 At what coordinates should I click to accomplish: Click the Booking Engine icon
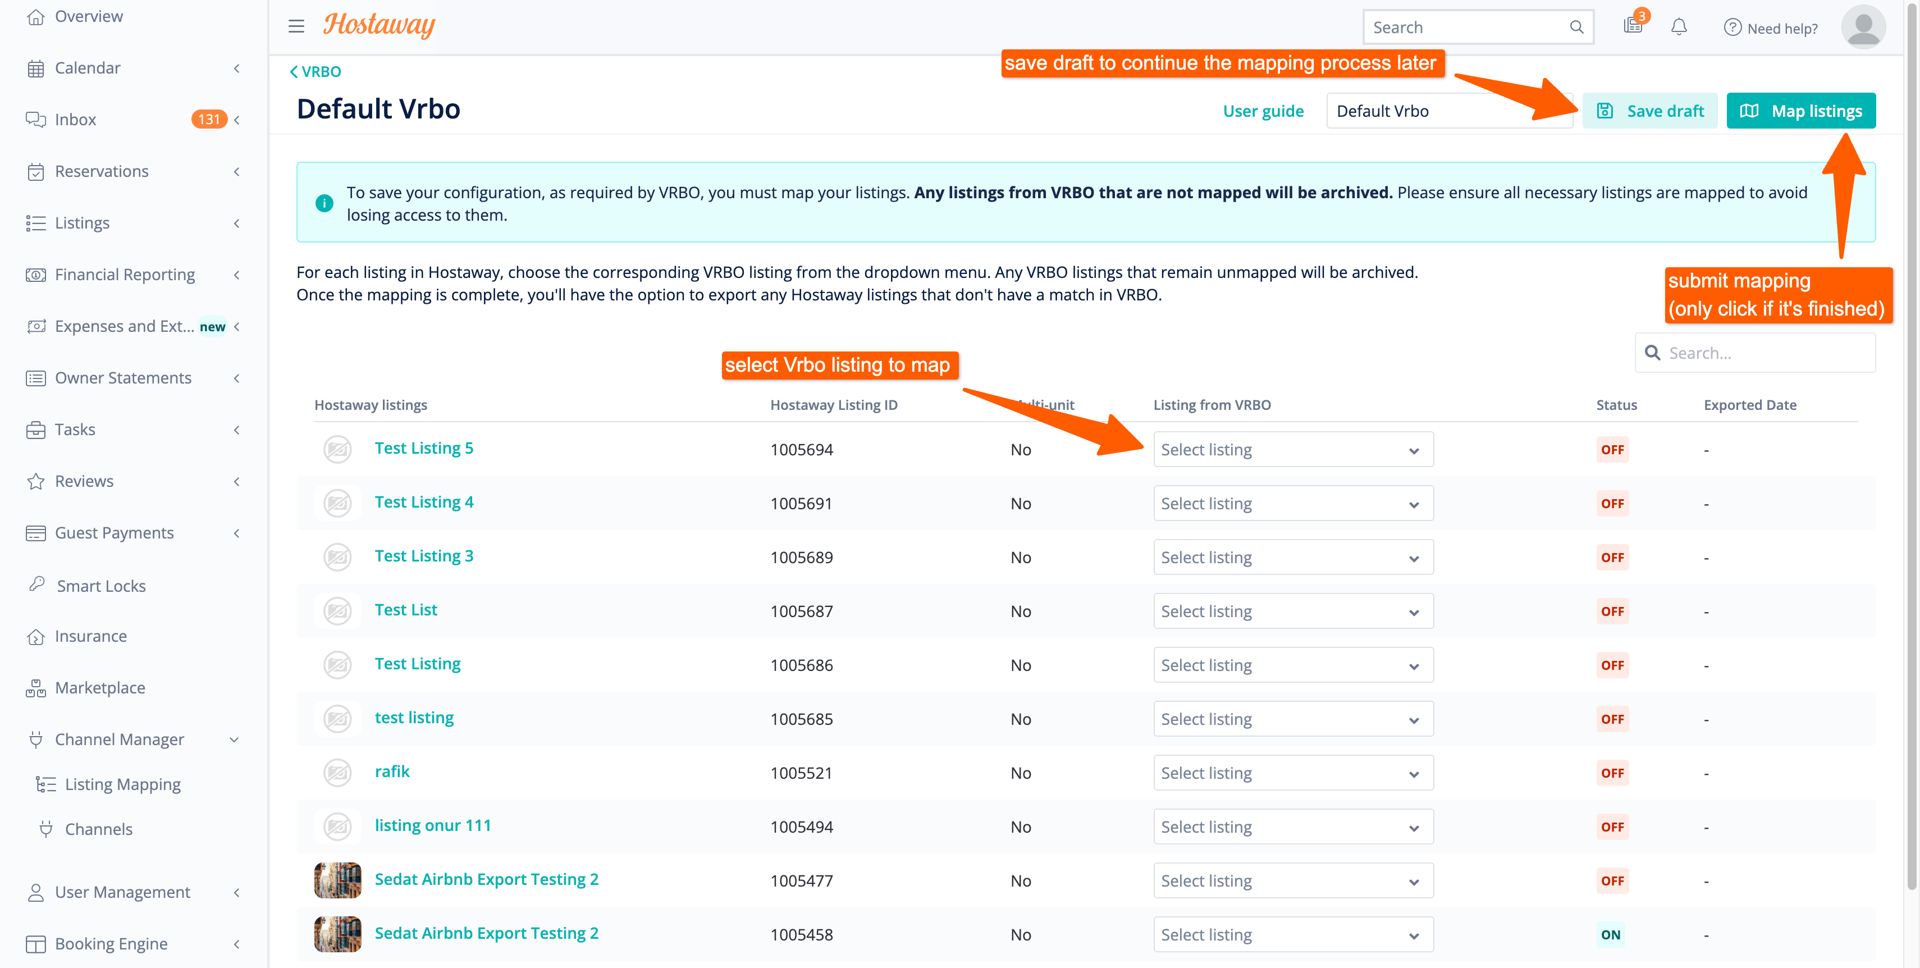tap(36, 944)
